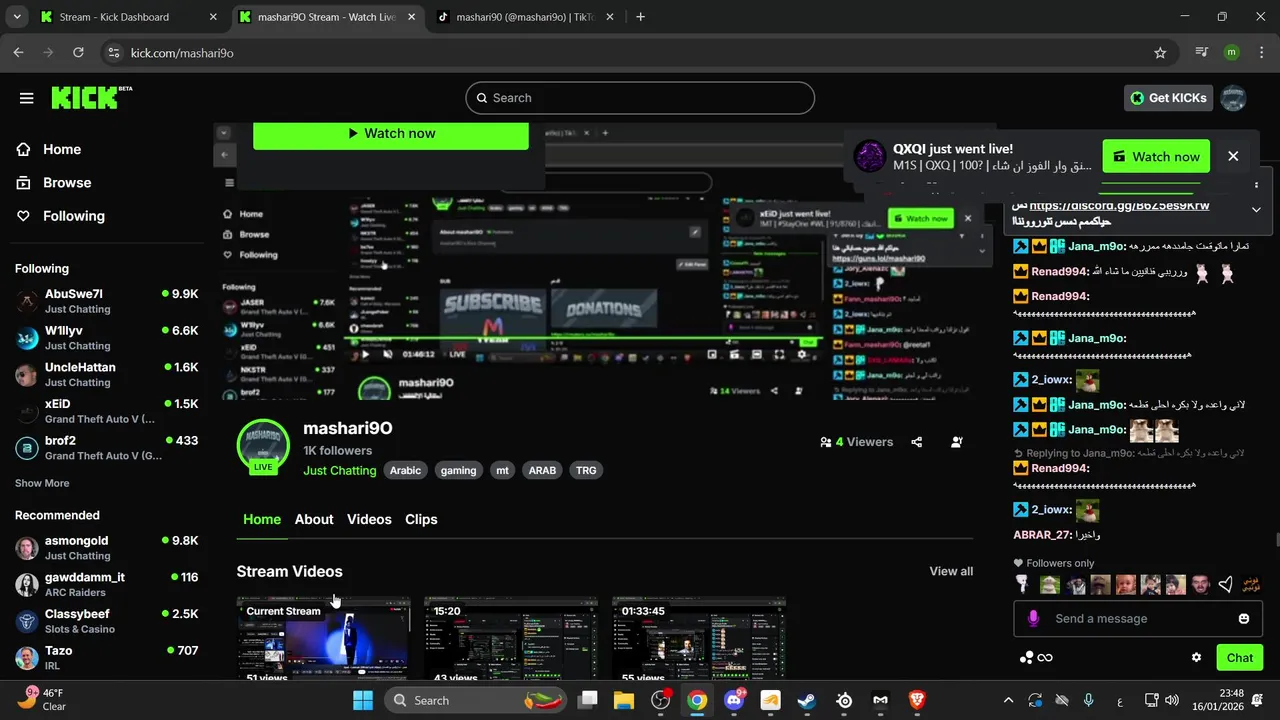The image size is (1280, 720).
Task: Open Tazo recommended channel
Action: coord(106,657)
